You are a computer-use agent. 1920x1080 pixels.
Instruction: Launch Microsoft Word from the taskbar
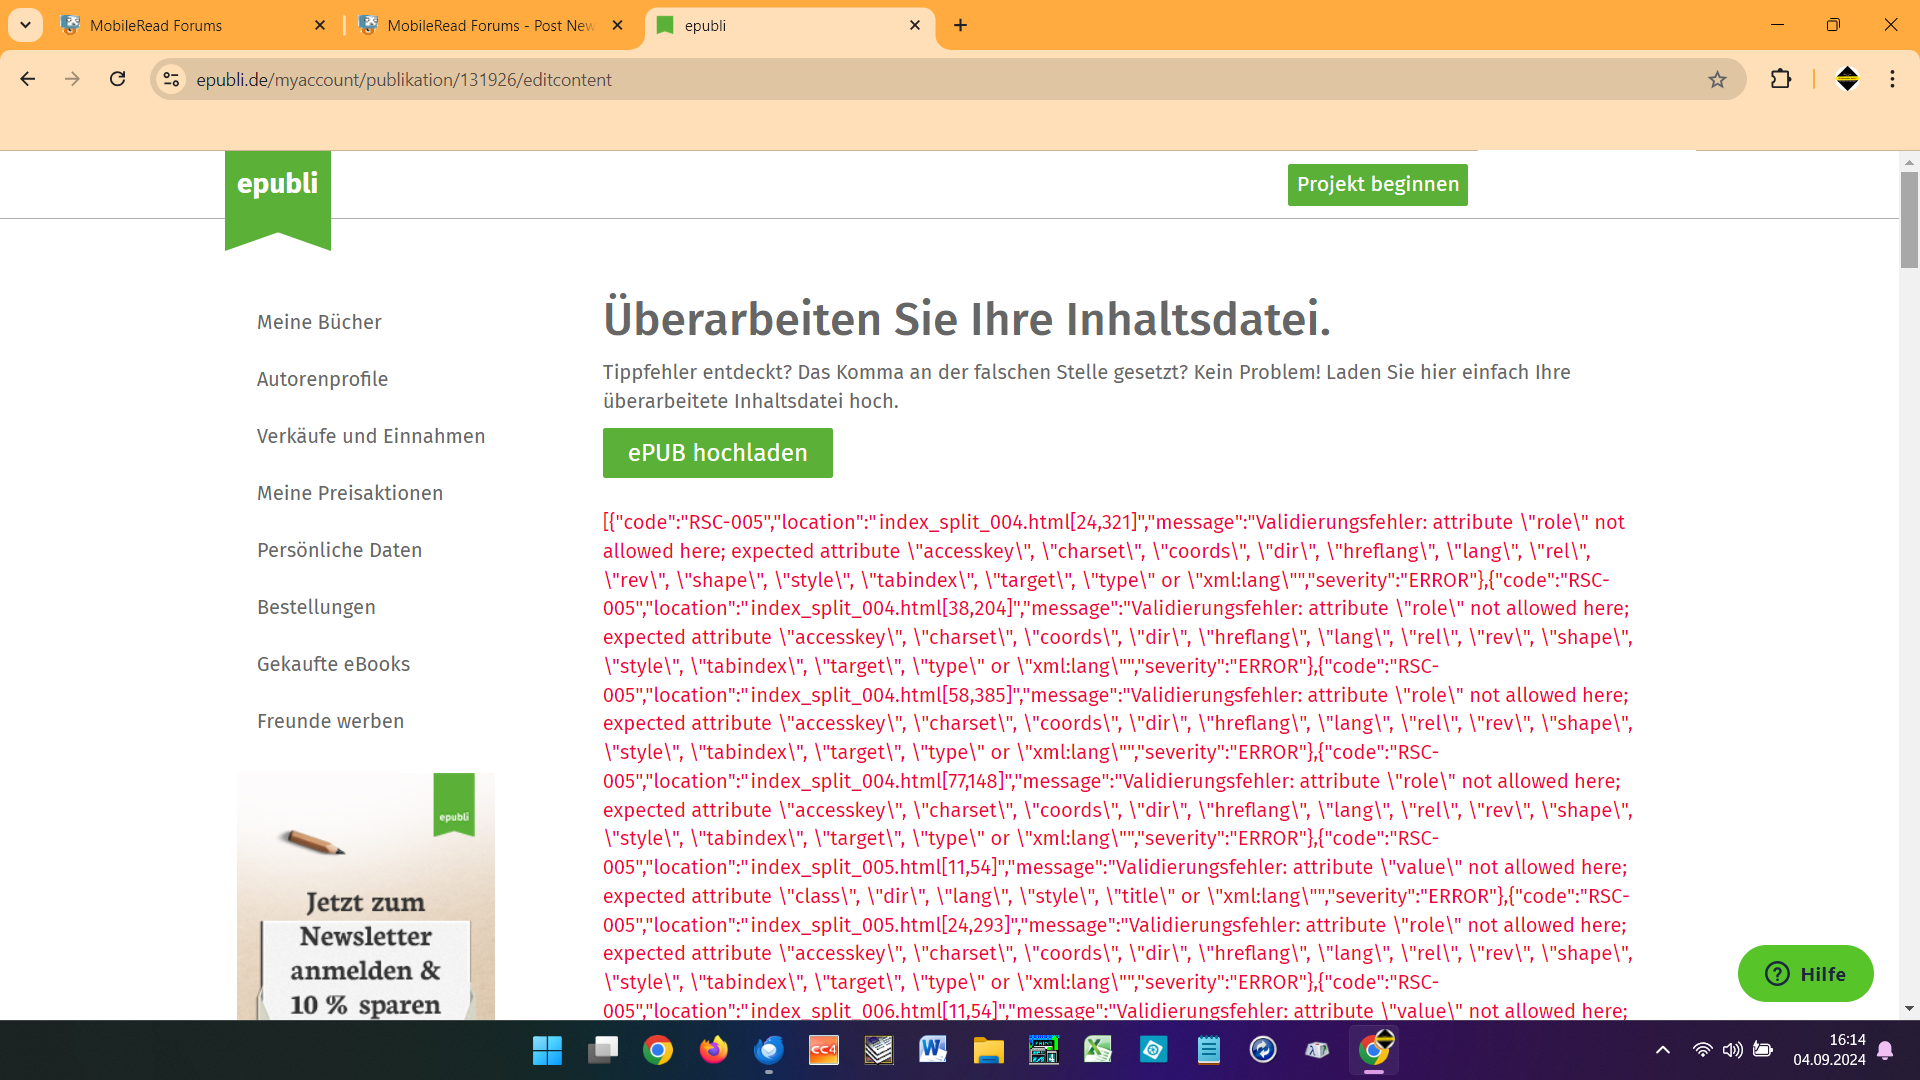point(932,1050)
